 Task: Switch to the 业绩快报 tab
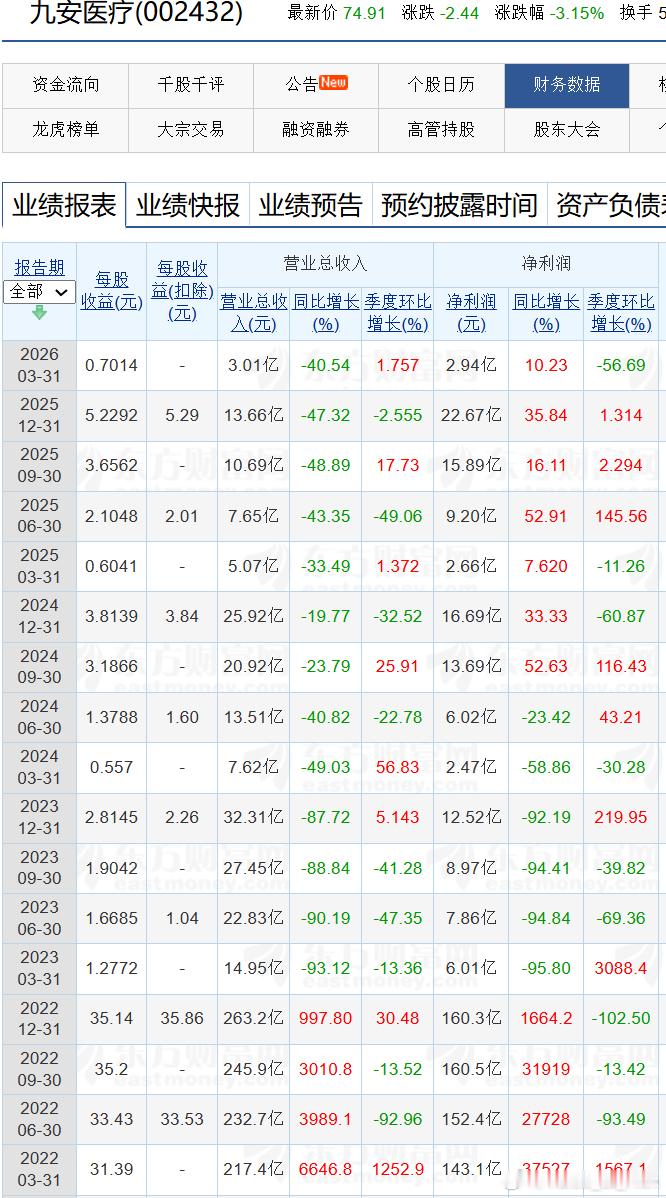[x=188, y=206]
